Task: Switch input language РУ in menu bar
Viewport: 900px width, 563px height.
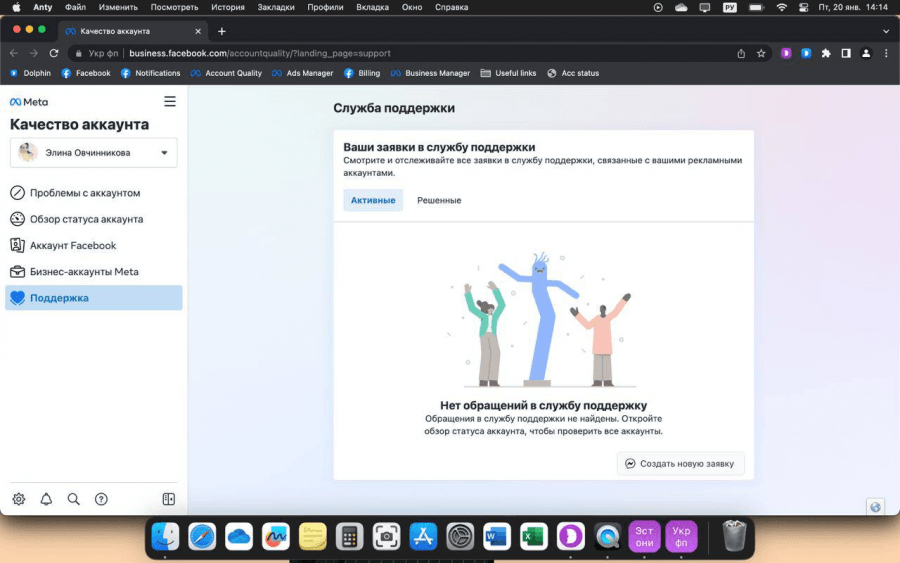Action: (x=730, y=7)
